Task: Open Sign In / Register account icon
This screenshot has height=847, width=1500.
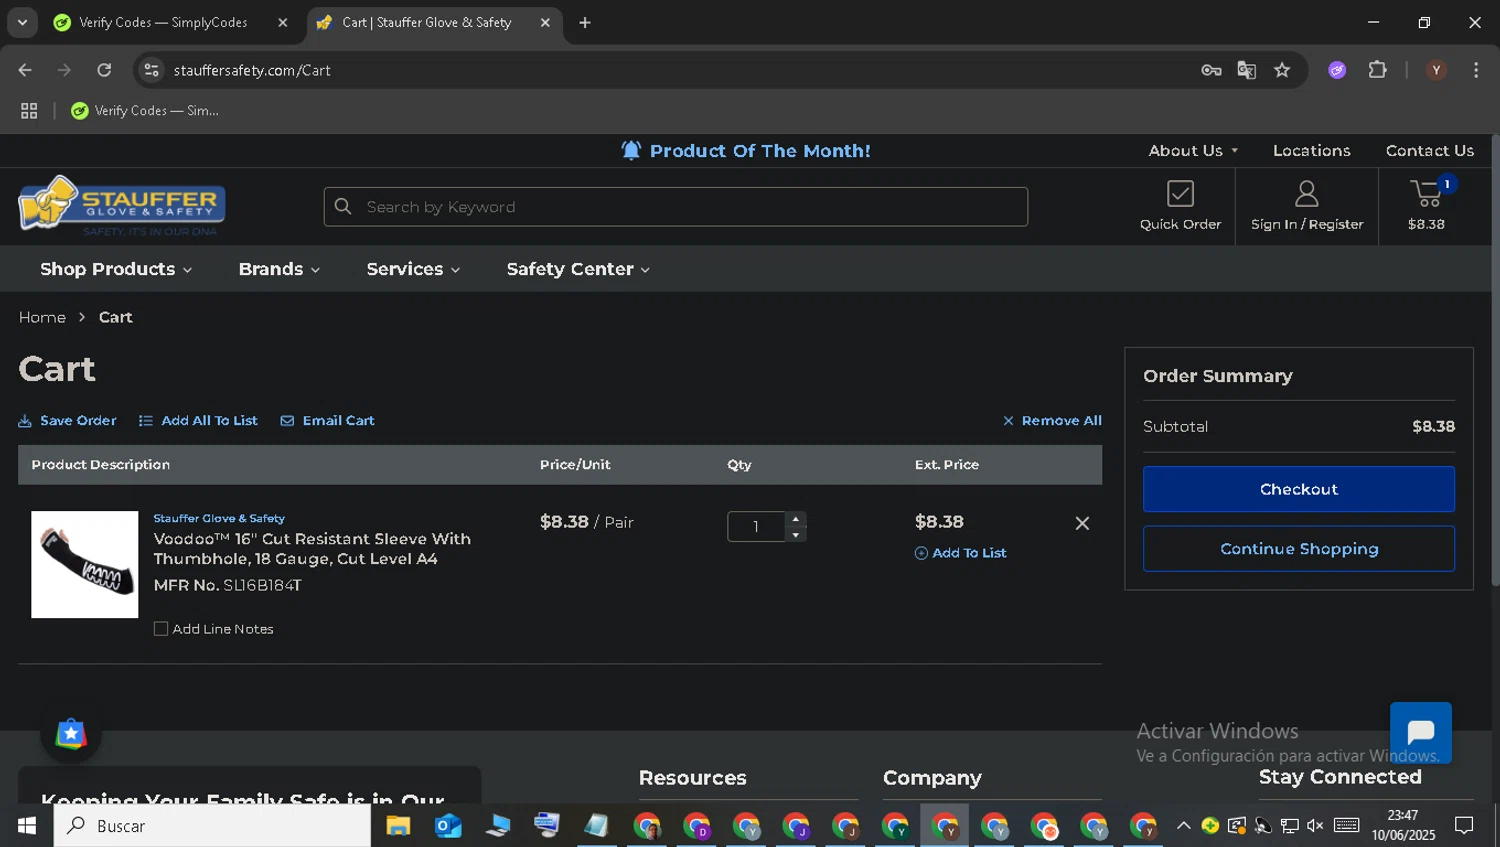Action: [1306, 206]
